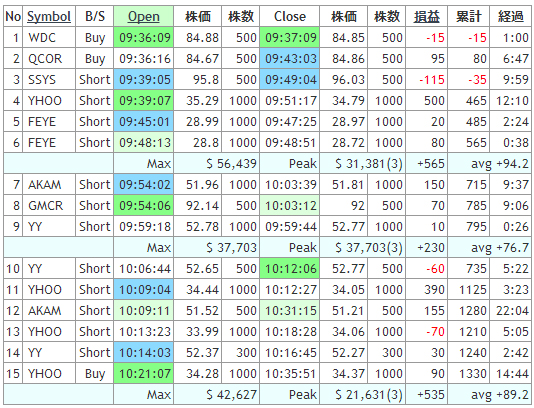Click open time 09:45:01 for FEYE
Screen dimensions: 534x408
144,121
